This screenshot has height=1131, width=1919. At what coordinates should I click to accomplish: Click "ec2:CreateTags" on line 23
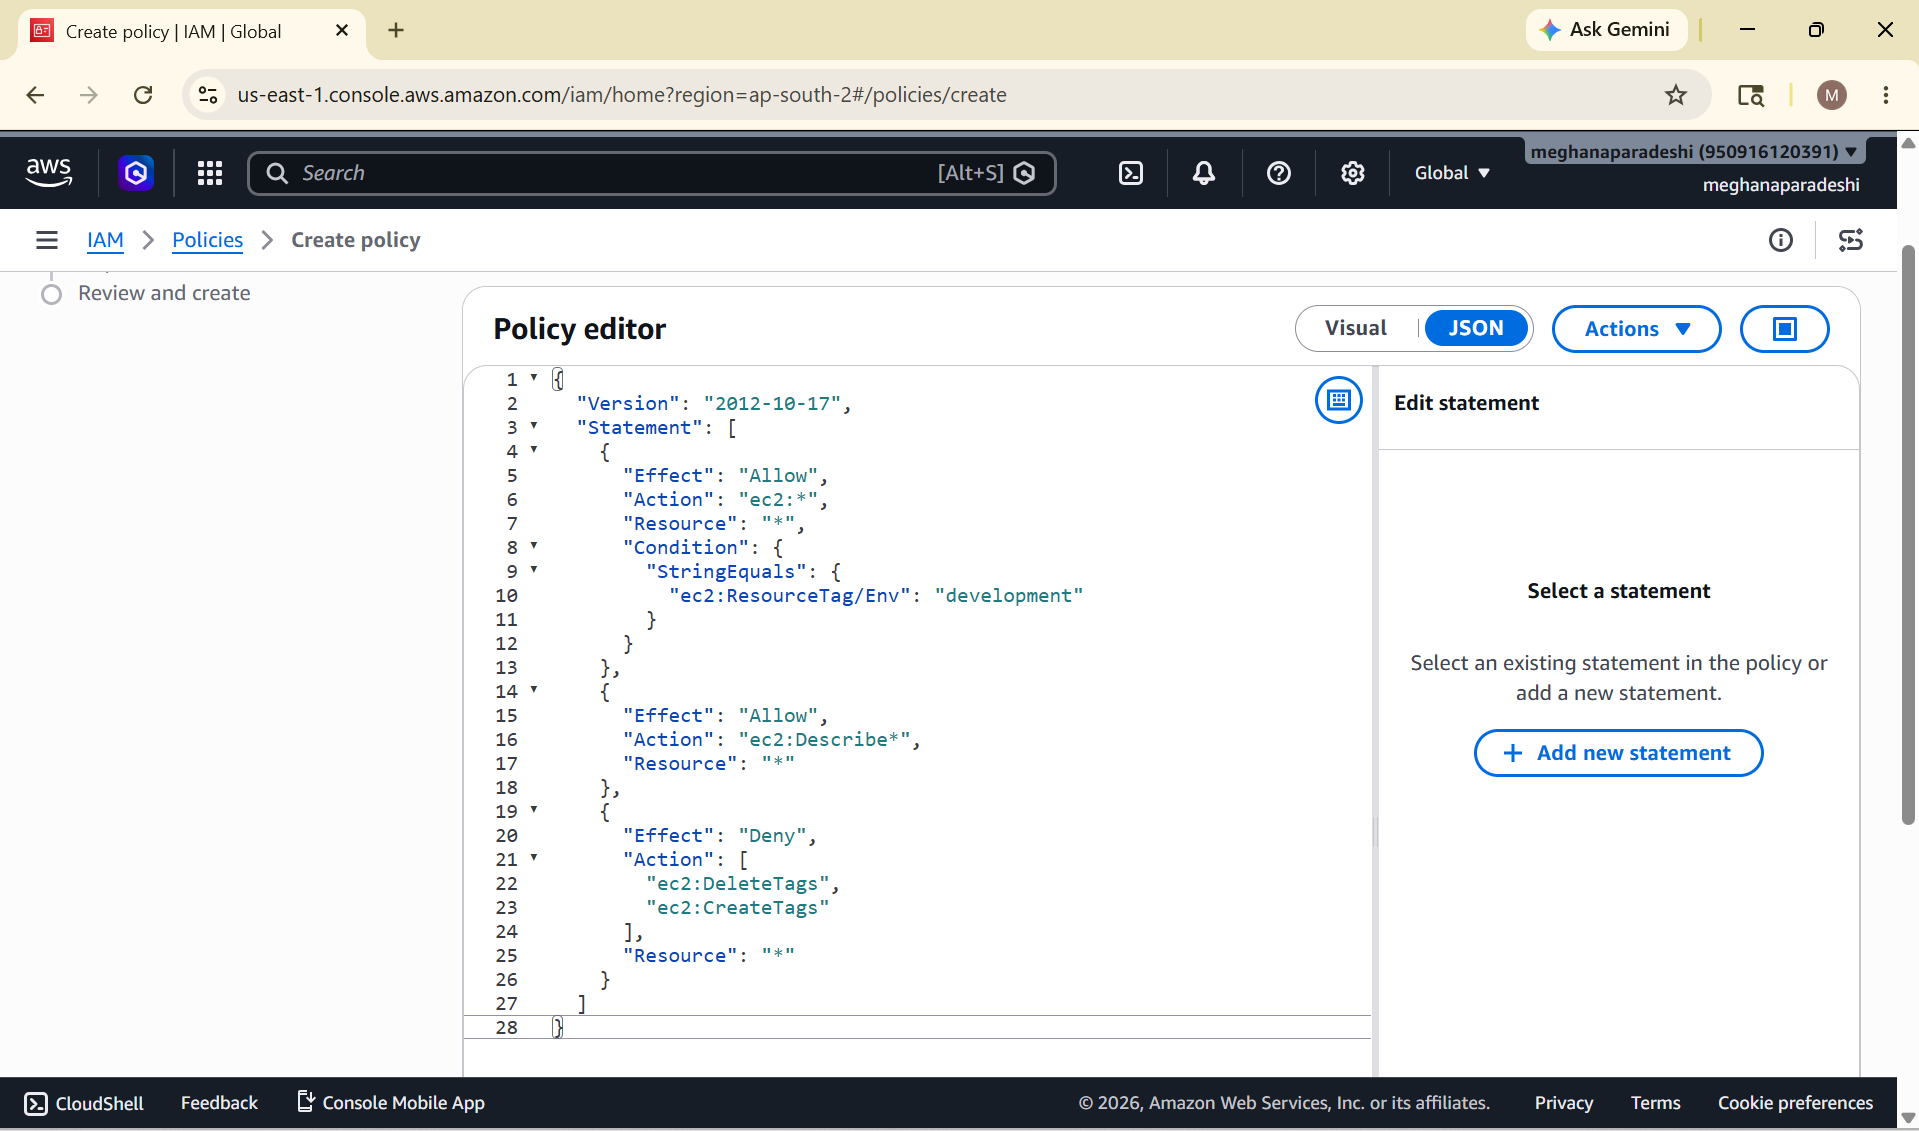738,908
